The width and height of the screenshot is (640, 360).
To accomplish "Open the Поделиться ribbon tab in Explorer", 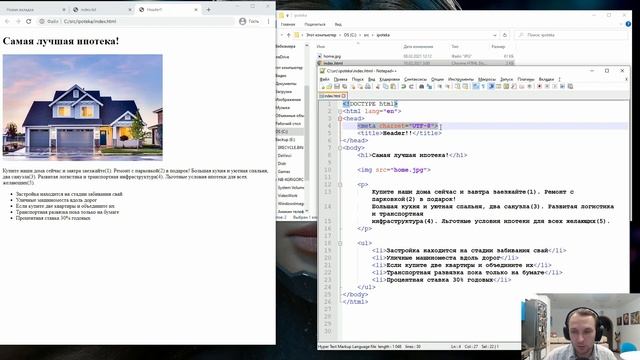I will point(315,24).
